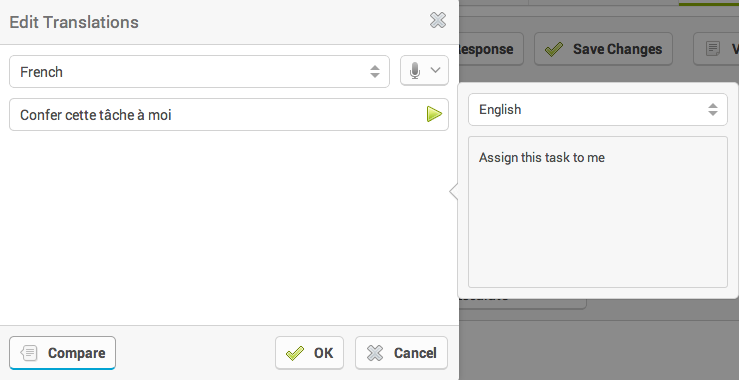The width and height of the screenshot is (739, 380).
Task: Open the French language dropdown
Action: point(199,72)
